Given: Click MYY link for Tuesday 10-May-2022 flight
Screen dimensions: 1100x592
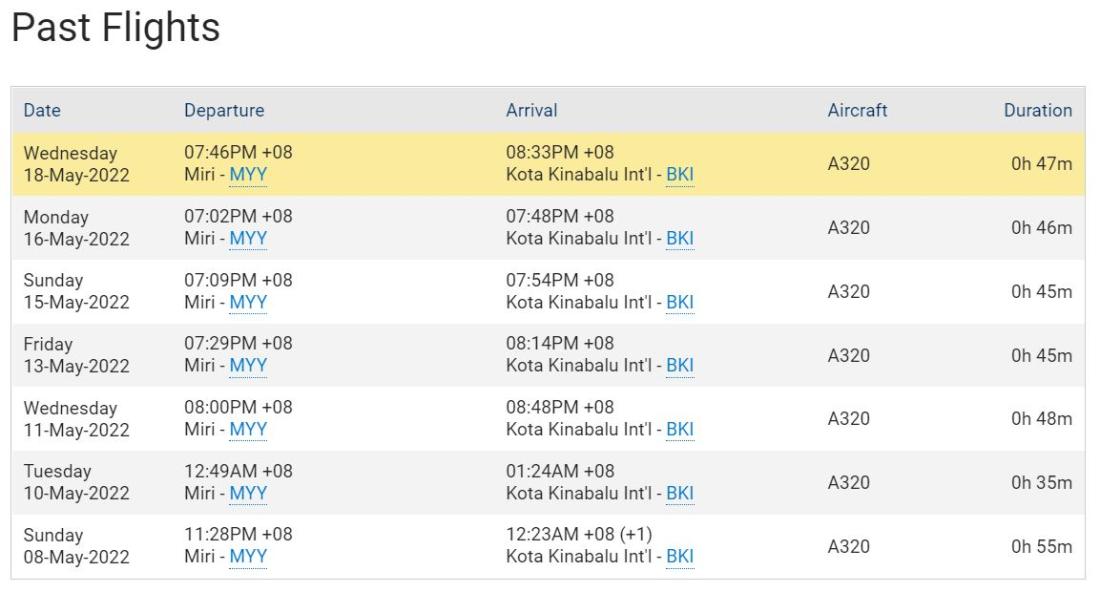Looking at the screenshot, I should [x=248, y=493].
